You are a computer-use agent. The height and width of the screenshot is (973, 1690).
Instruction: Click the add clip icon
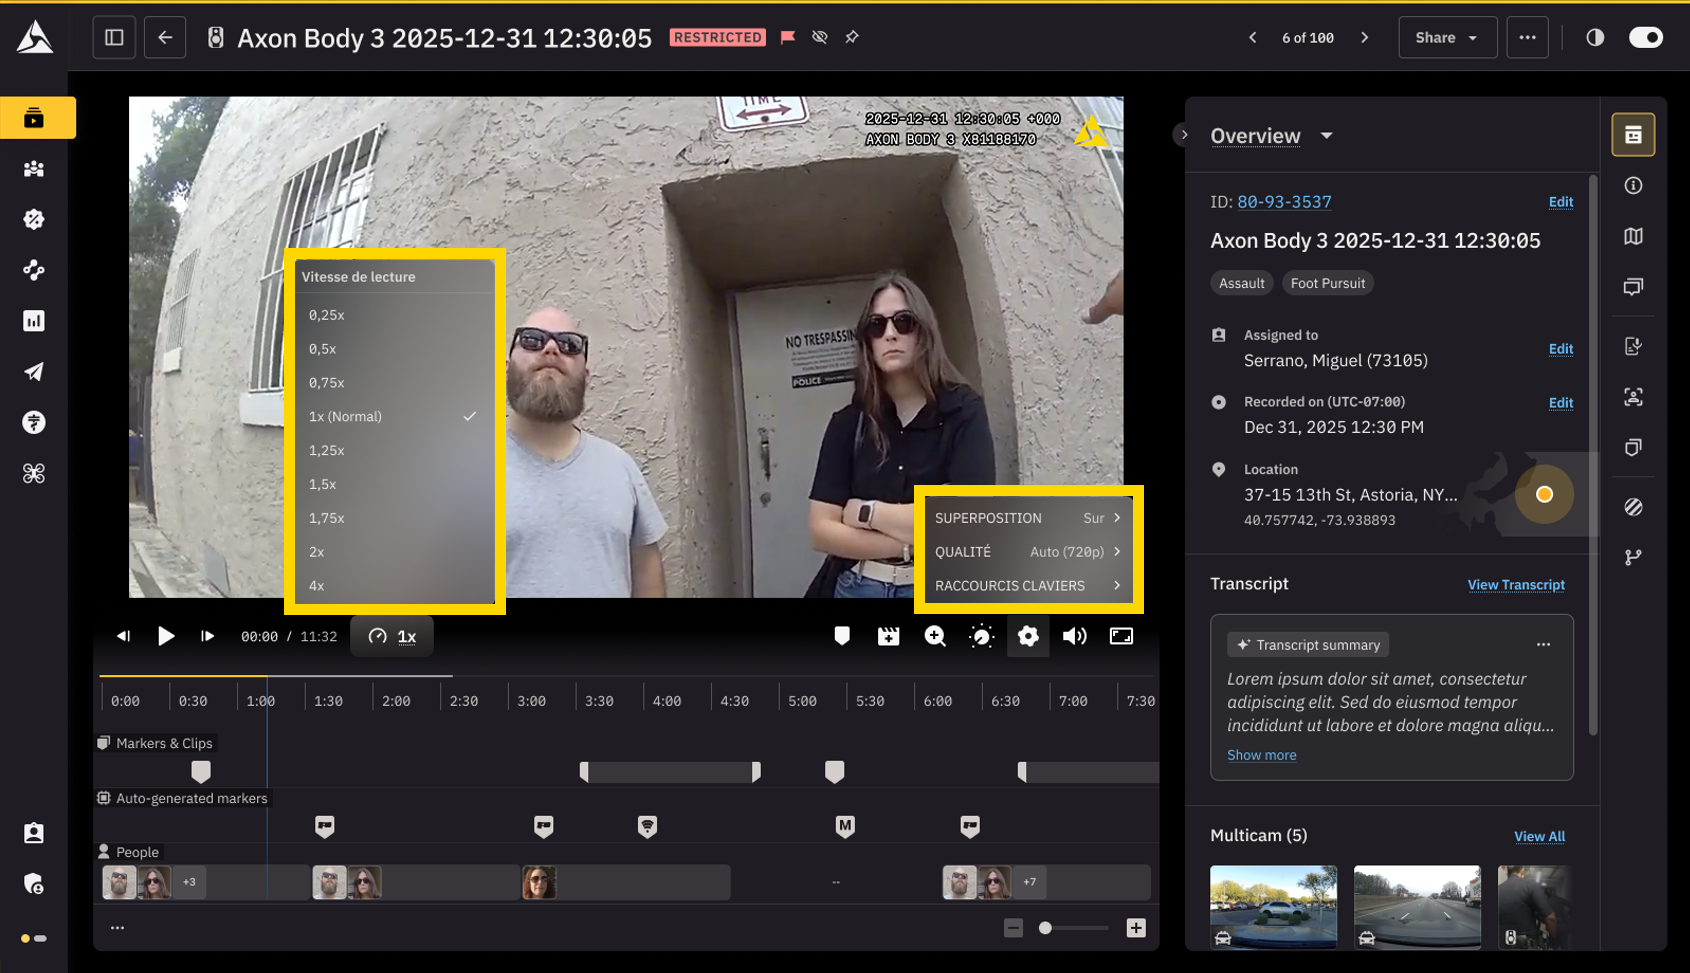pos(888,636)
